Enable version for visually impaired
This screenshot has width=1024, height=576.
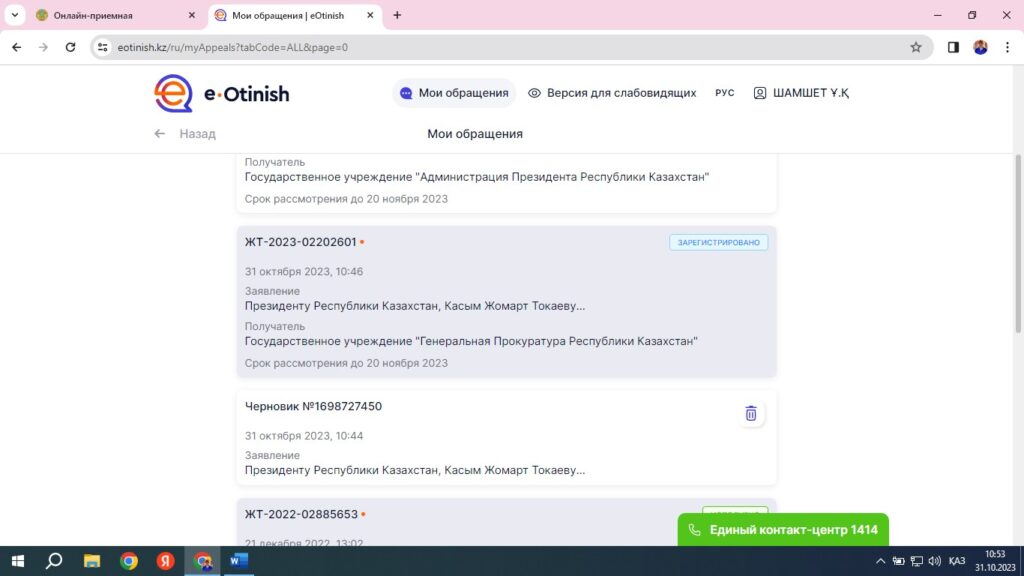612,93
